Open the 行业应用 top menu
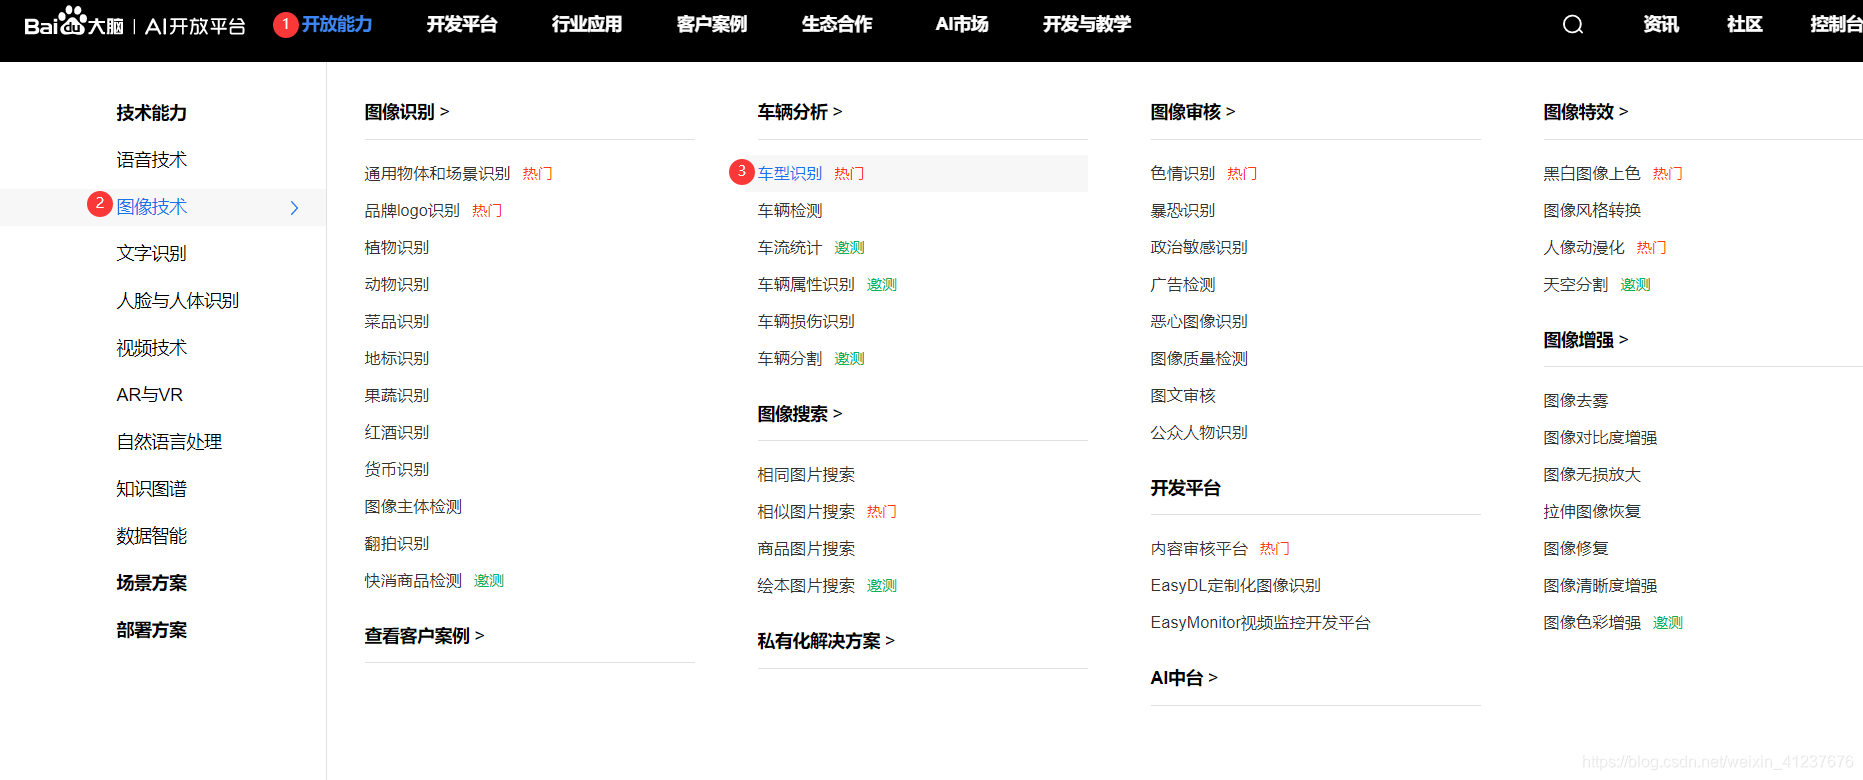Viewport: 1863px width, 780px height. click(587, 24)
